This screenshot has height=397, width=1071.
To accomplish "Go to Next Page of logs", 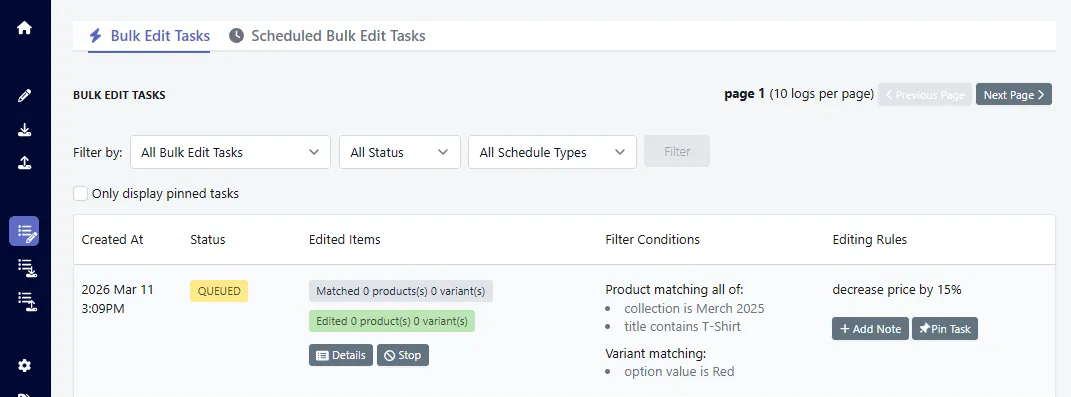I will (x=1014, y=95).
